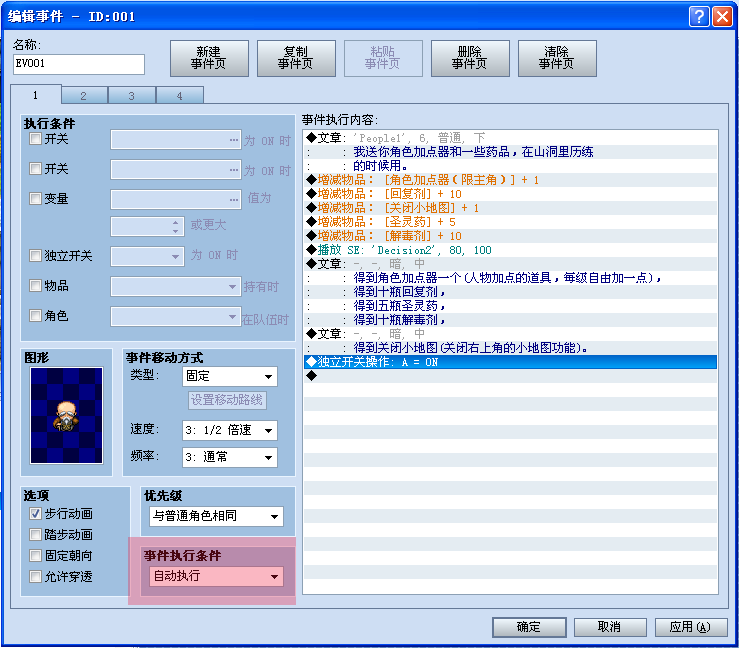The image size is (739, 648).
Task: Click 复制事件页 button
Action: 296,58
